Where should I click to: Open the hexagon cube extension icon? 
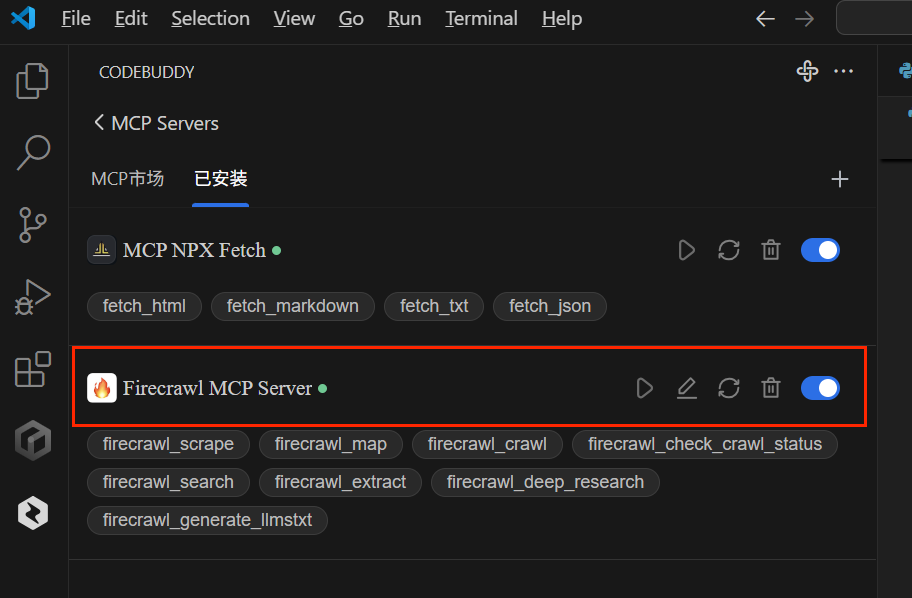coord(33,440)
